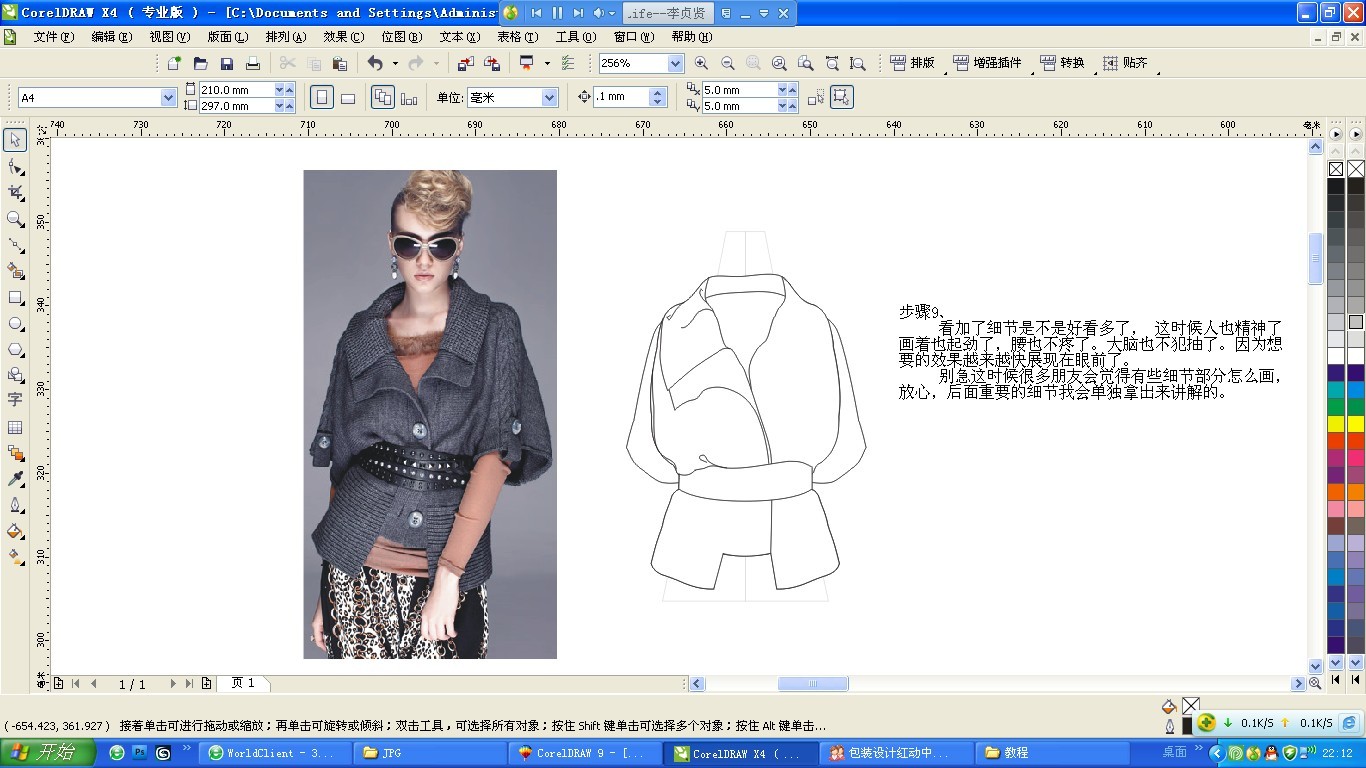Open the A4 paper size dropdown

(169, 97)
